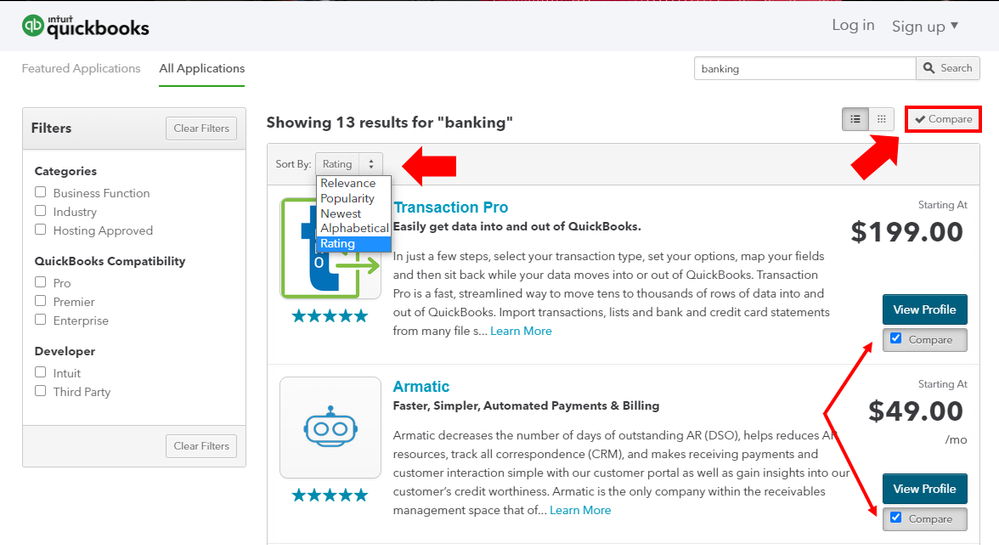Uncheck Compare for Transaction Pro

[896, 338]
